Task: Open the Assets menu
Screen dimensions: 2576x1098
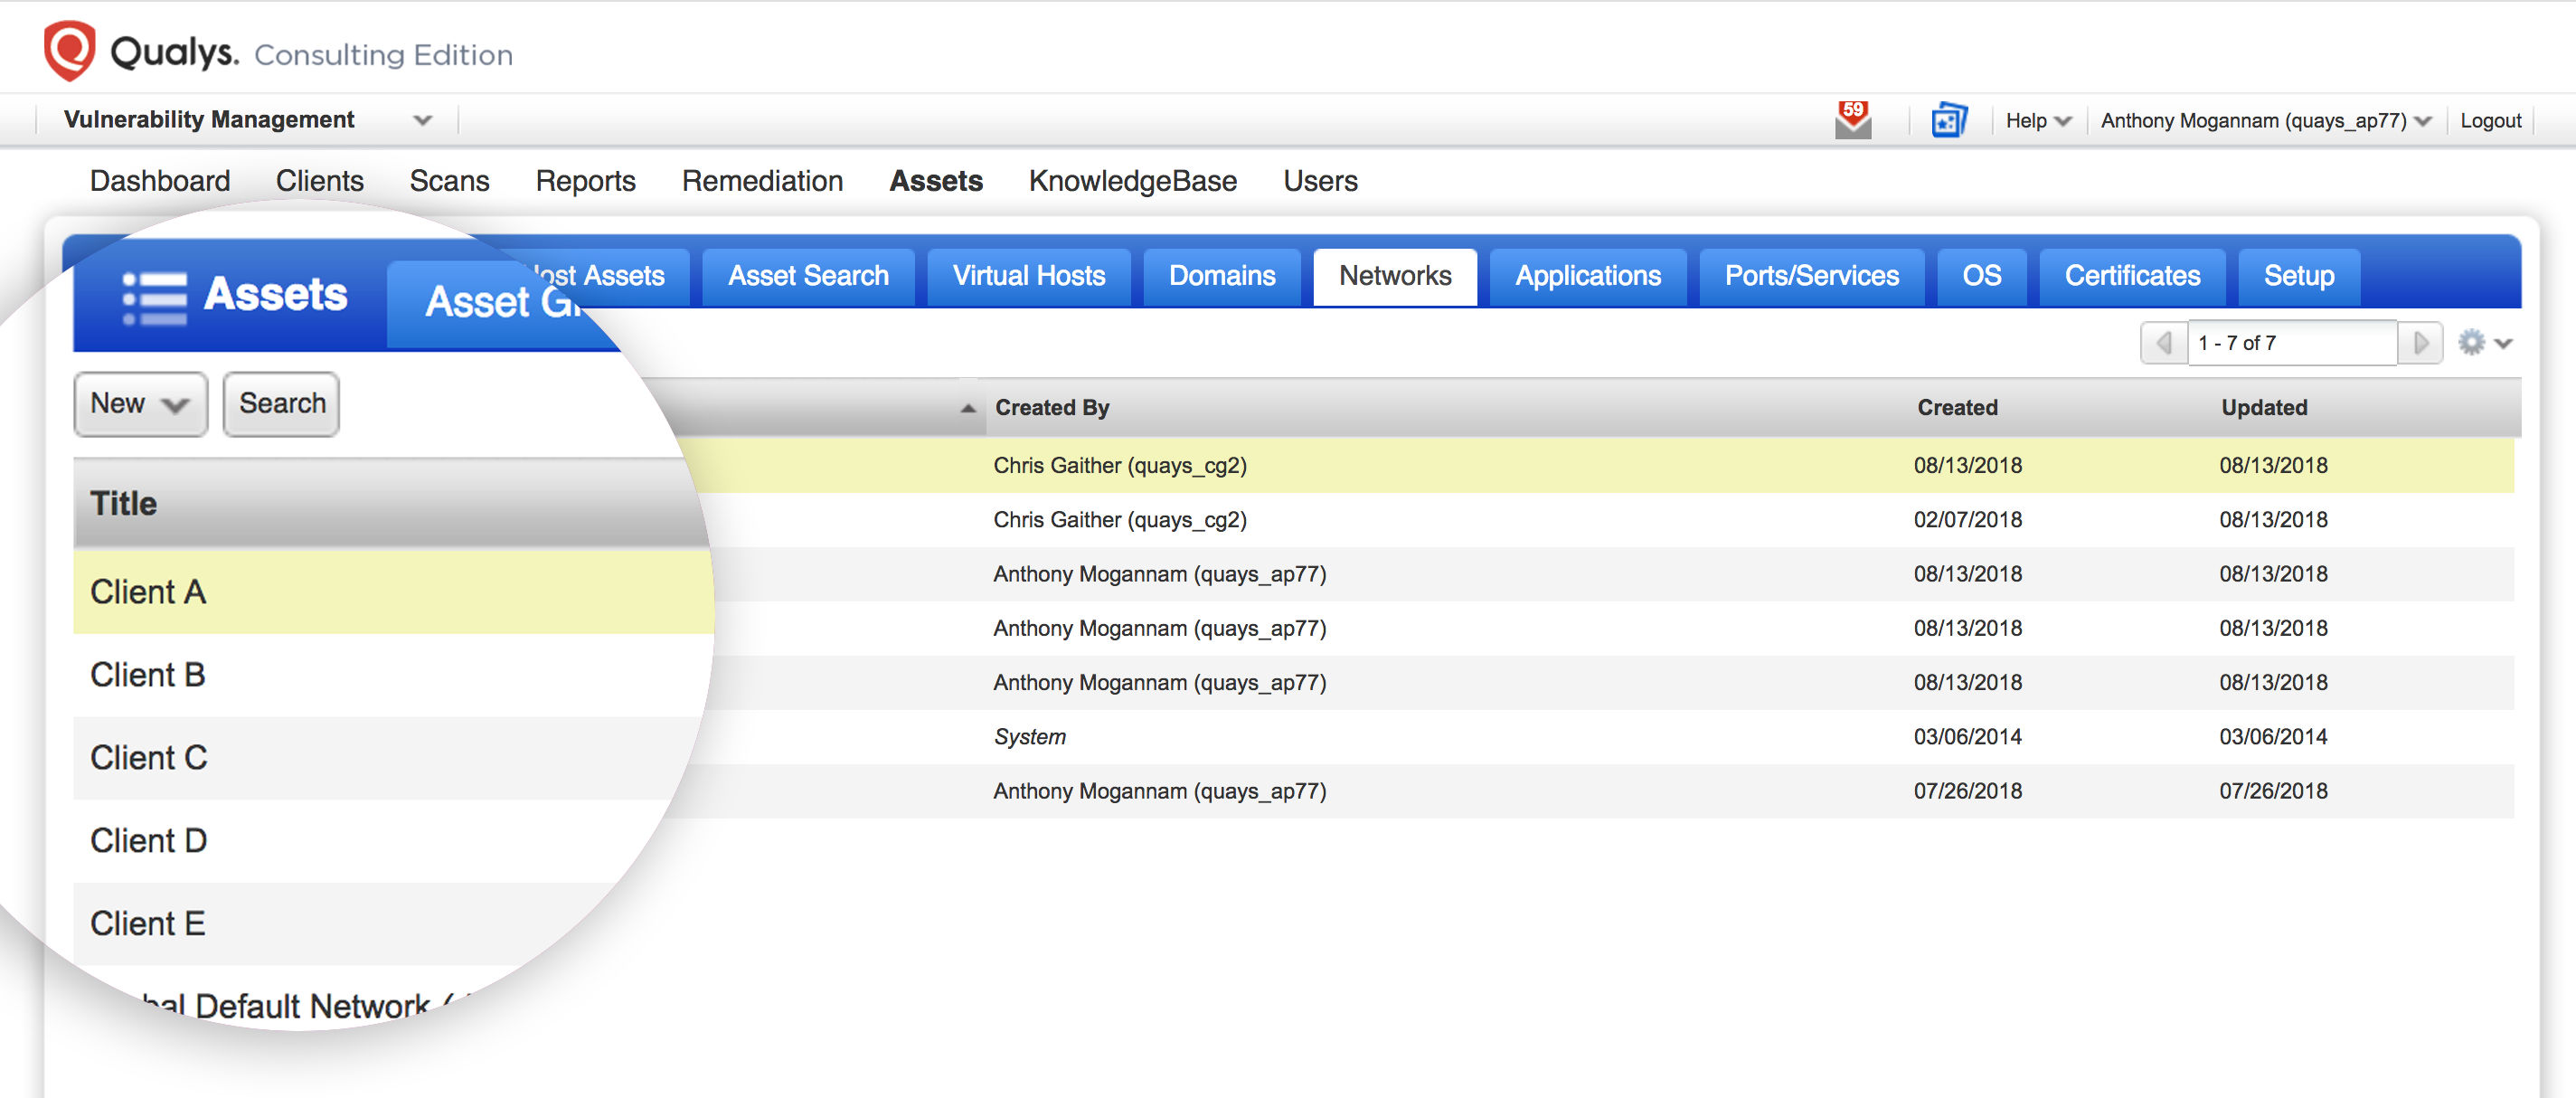Action: pyautogui.click(x=936, y=181)
